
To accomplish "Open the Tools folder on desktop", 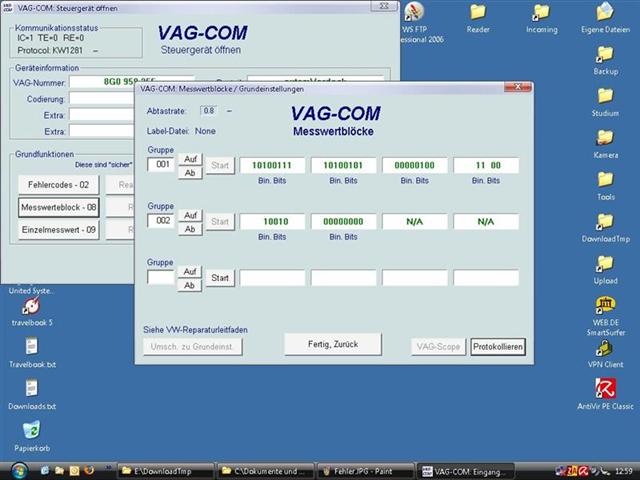I will coord(605,180).
